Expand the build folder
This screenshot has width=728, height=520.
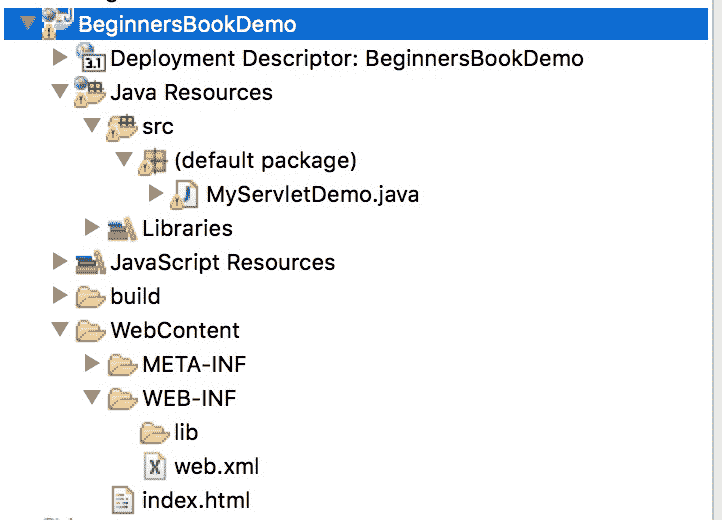tap(60, 296)
